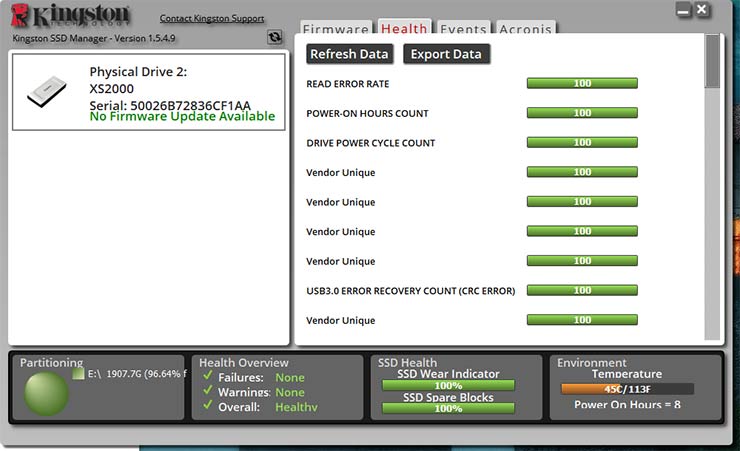Click the SSD Wear Indicator bar

[448, 386]
